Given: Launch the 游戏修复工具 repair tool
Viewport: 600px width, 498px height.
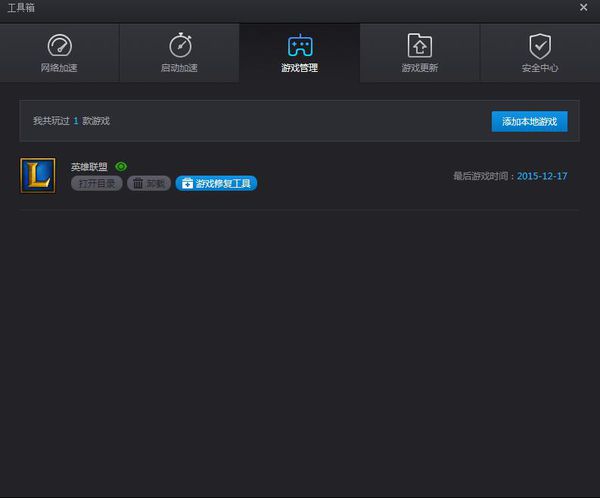Looking at the screenshot, I should click(217, 184).
